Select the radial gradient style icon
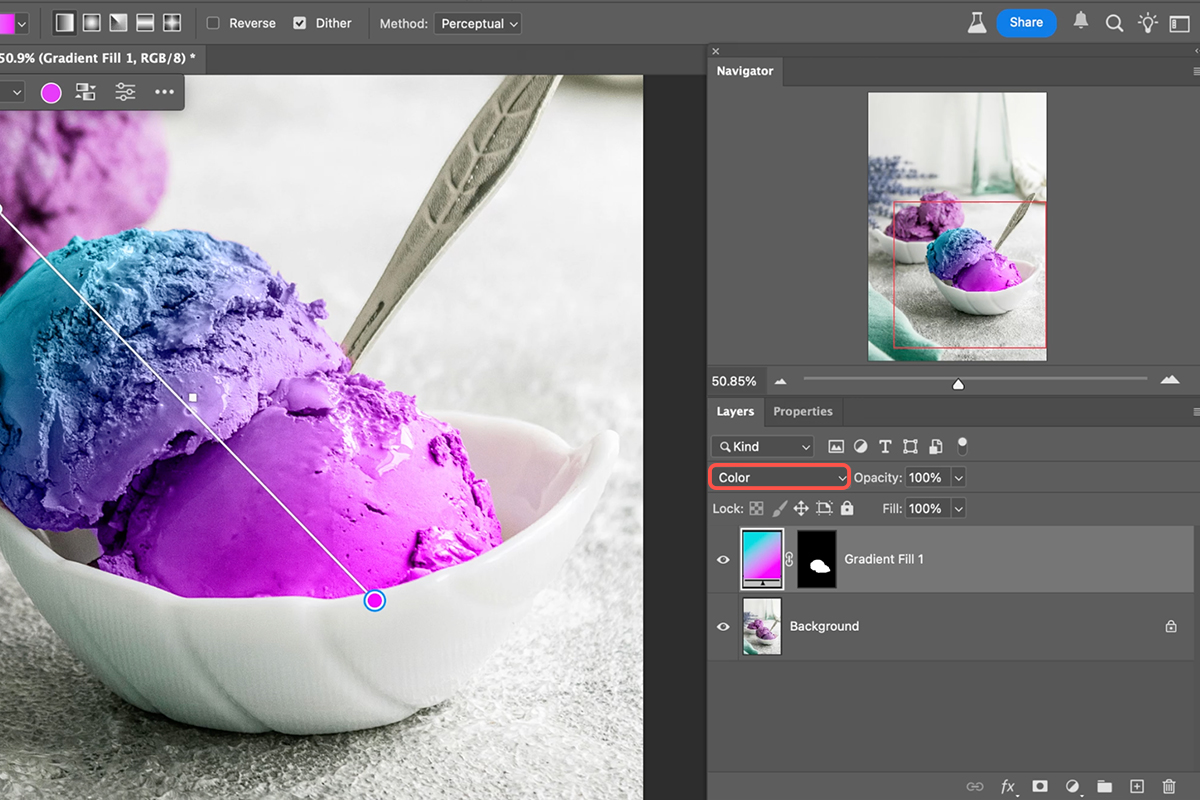This screenshot has width=1200, height=800. click(92, 22)
